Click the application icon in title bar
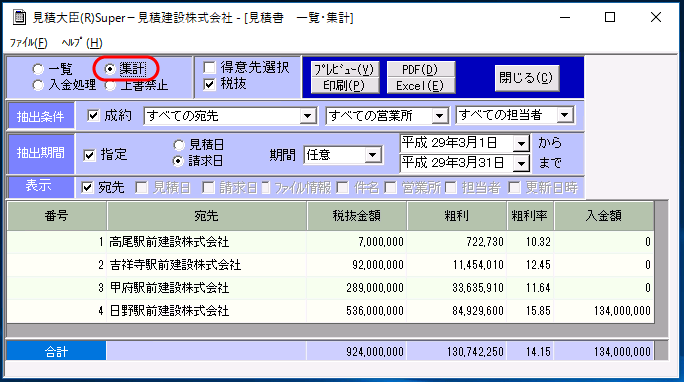 19,17
